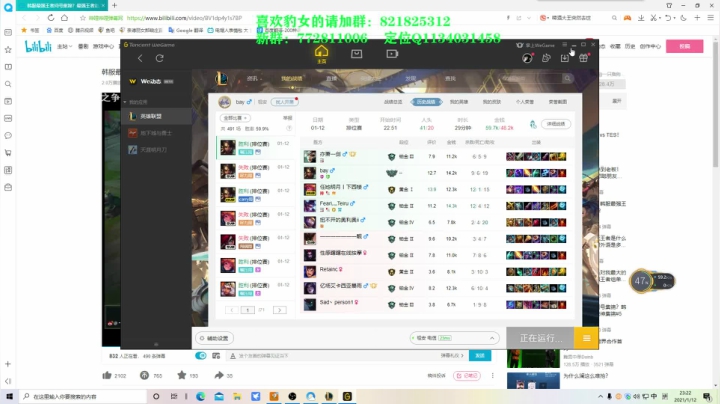The height and width of the screenshot is (404, 720).
Task: Open yellow menu button next to 正在运行
Action: 586,338
